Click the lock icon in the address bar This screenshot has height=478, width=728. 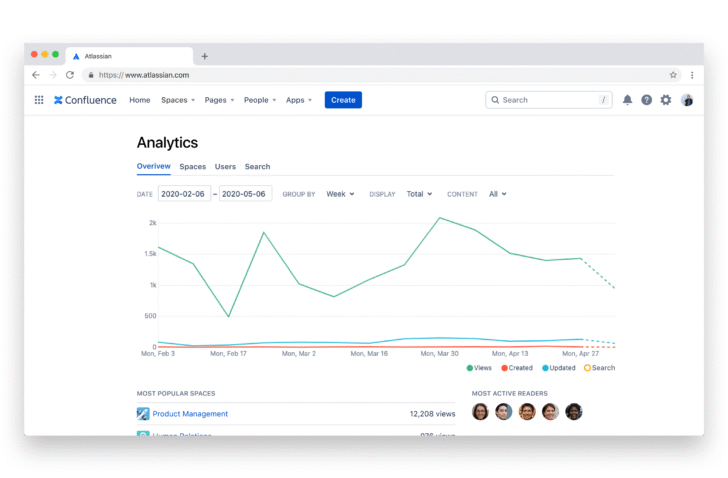(x=91, y=75)
